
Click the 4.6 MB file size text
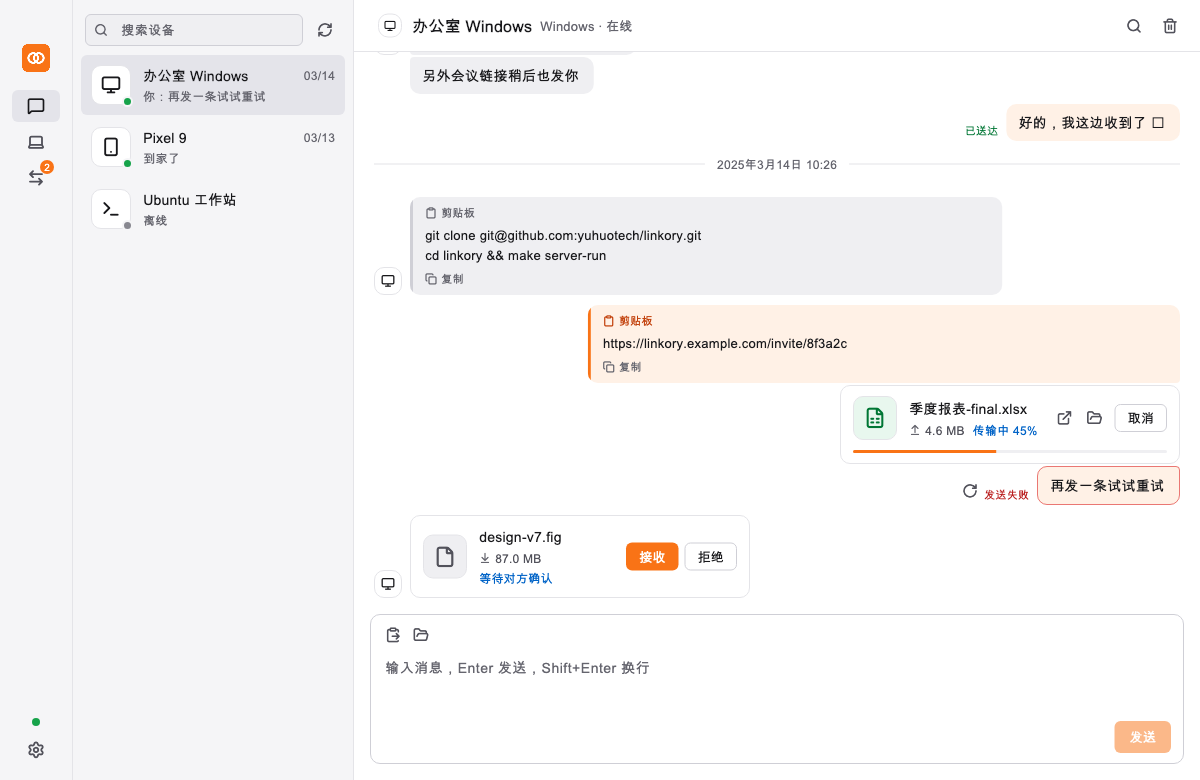pos(944,431)
